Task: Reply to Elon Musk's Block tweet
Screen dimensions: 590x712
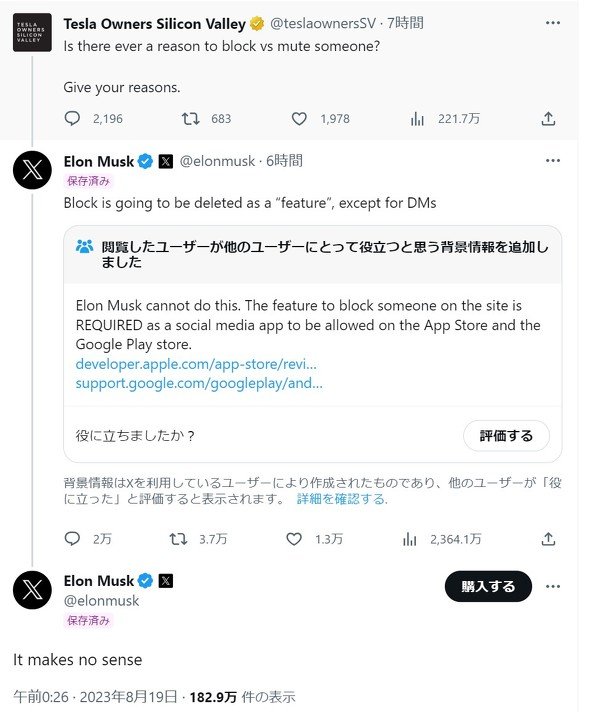Action: (x=72, y=539)
